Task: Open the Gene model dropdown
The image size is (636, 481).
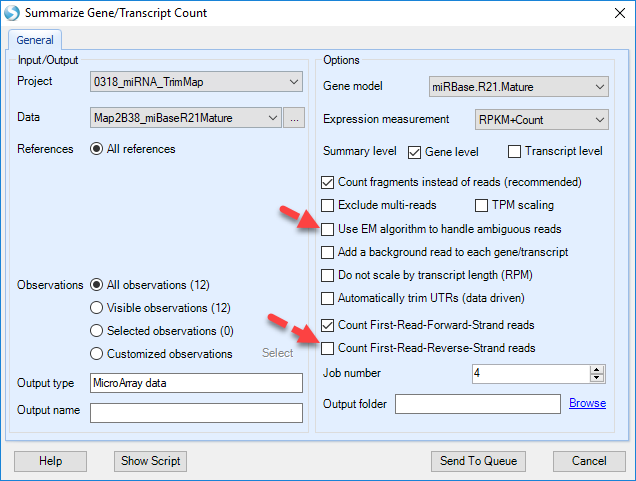Action: click(519, 86)
